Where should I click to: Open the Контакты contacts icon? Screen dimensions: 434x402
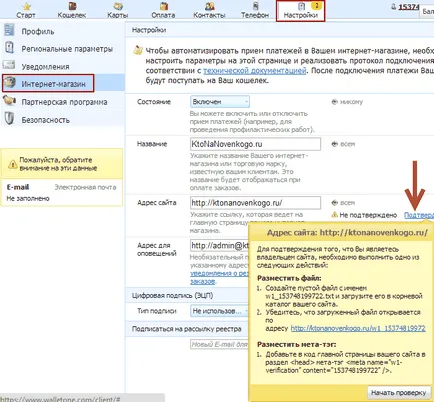coord(210,6)
